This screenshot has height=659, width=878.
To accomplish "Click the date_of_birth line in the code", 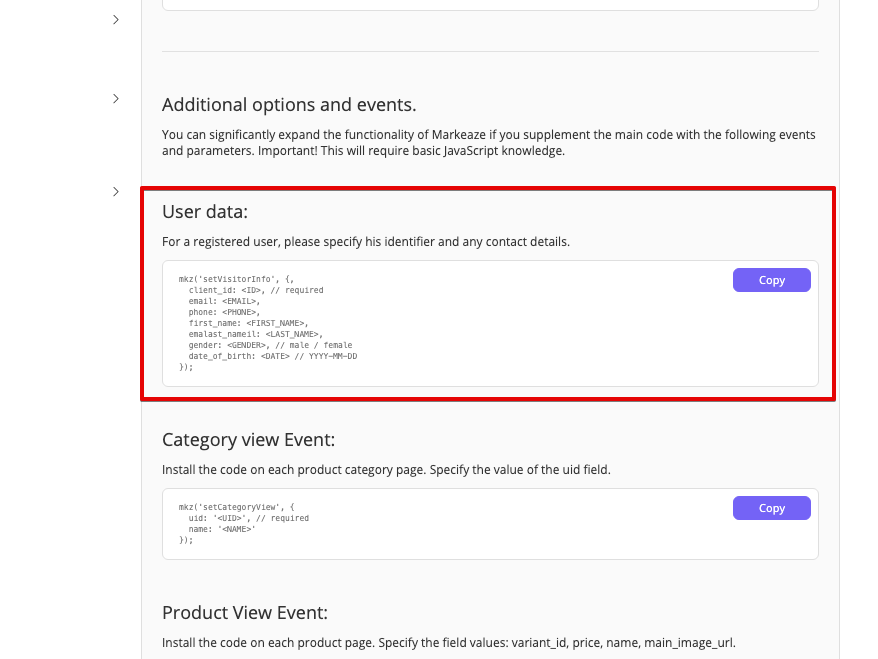I will [x=272, y=356].
